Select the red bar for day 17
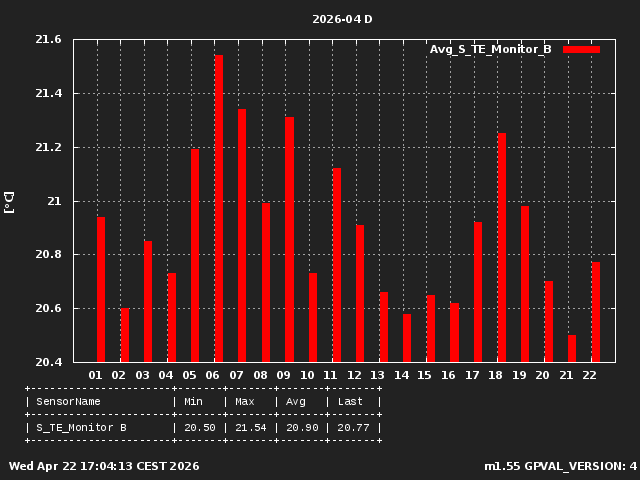 point(478,292)
